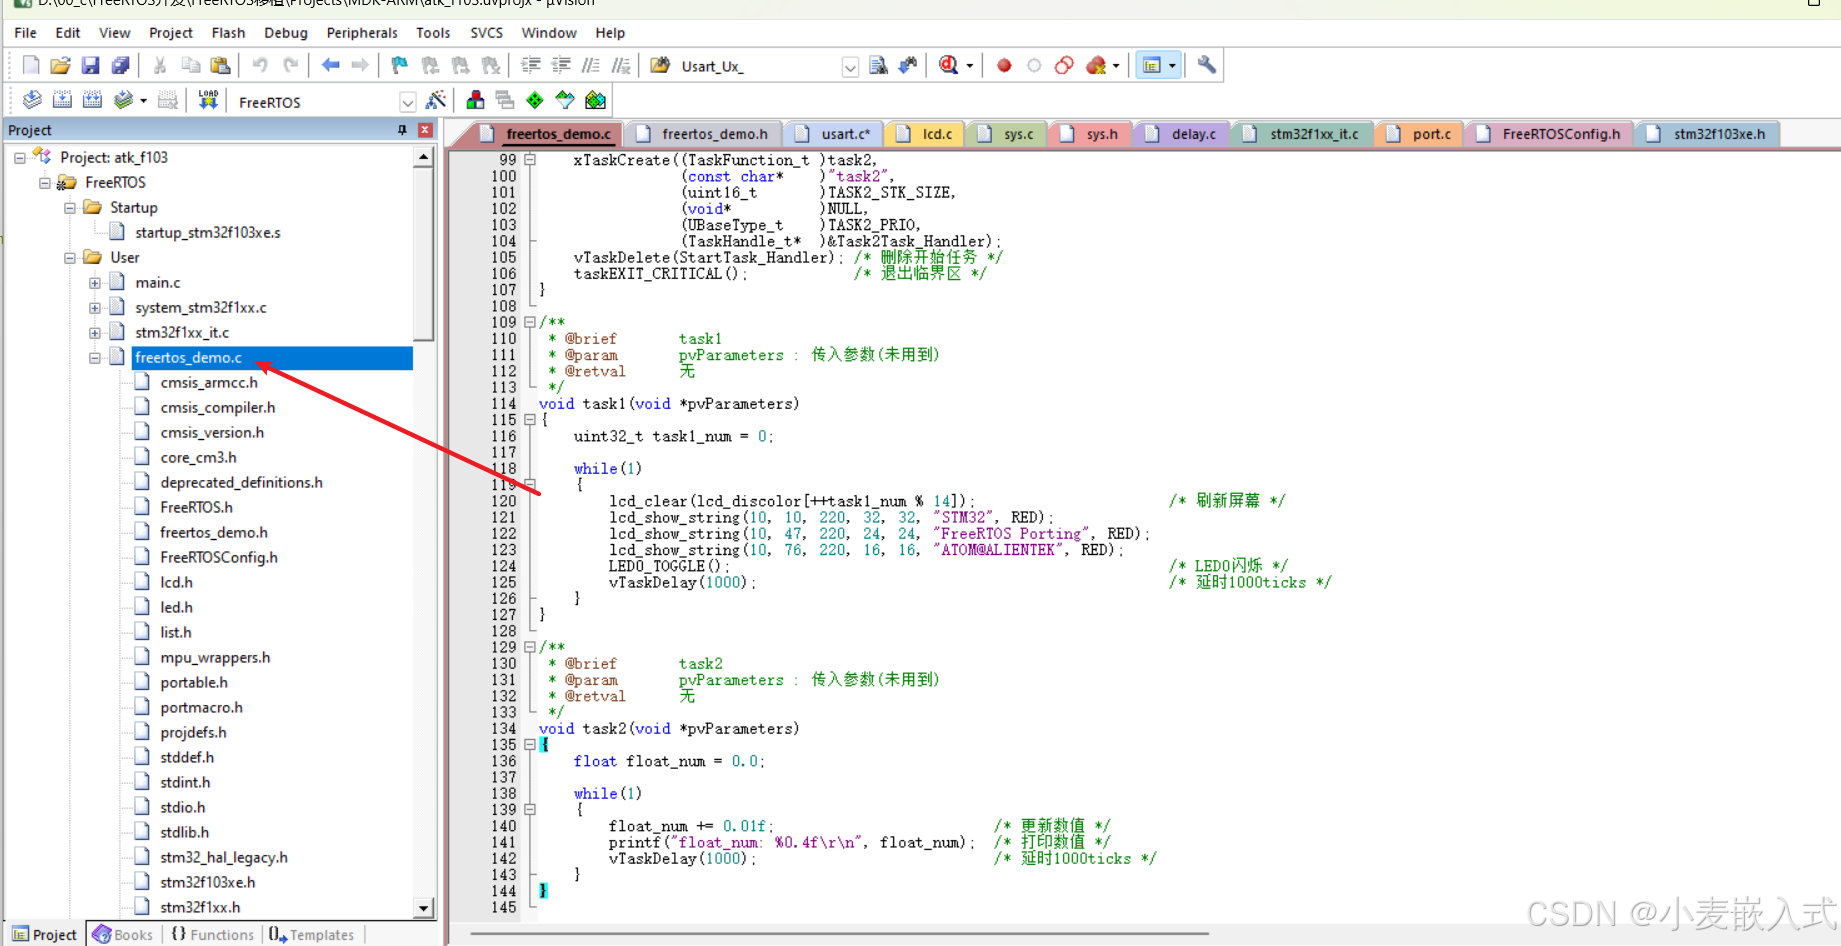This screenshot has height=946, width=1841.
Task: Open the target selection dropdown showing FreeRTOS
Action: (x=407, y=101)
